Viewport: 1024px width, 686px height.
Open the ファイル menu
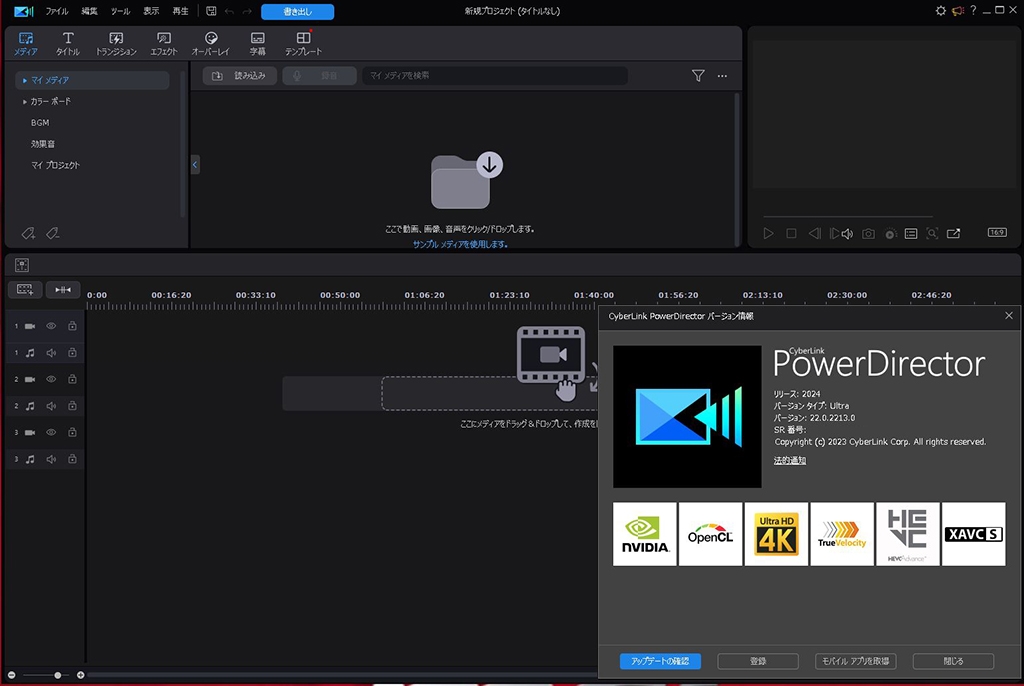coord(57,11)
